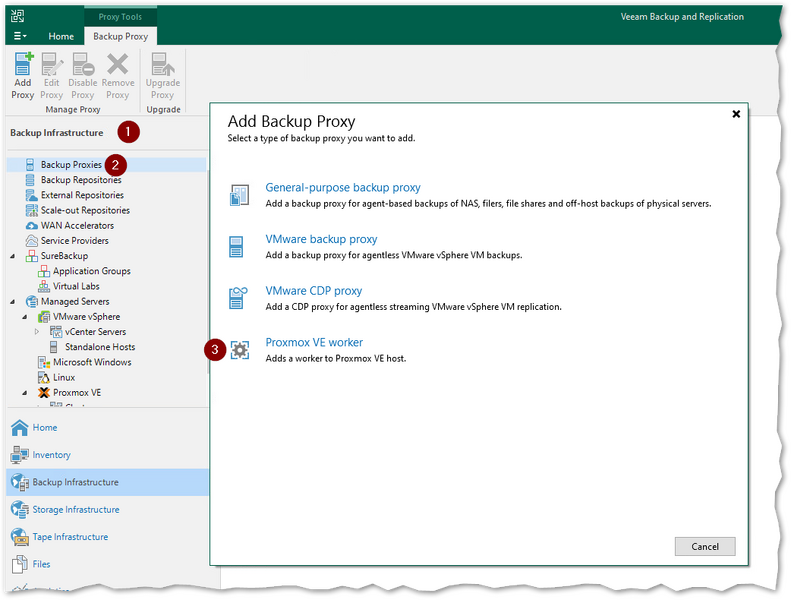Image resolution: width=791 pixels, height=600 pixels.
Task: Click the General-purpose backup proxy icon
Action: point(239,194)
